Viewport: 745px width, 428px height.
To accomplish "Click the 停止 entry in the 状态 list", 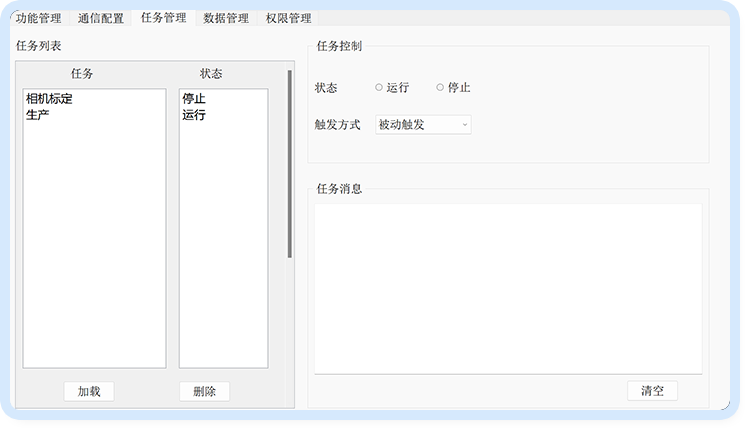I will tap(194, 100).
